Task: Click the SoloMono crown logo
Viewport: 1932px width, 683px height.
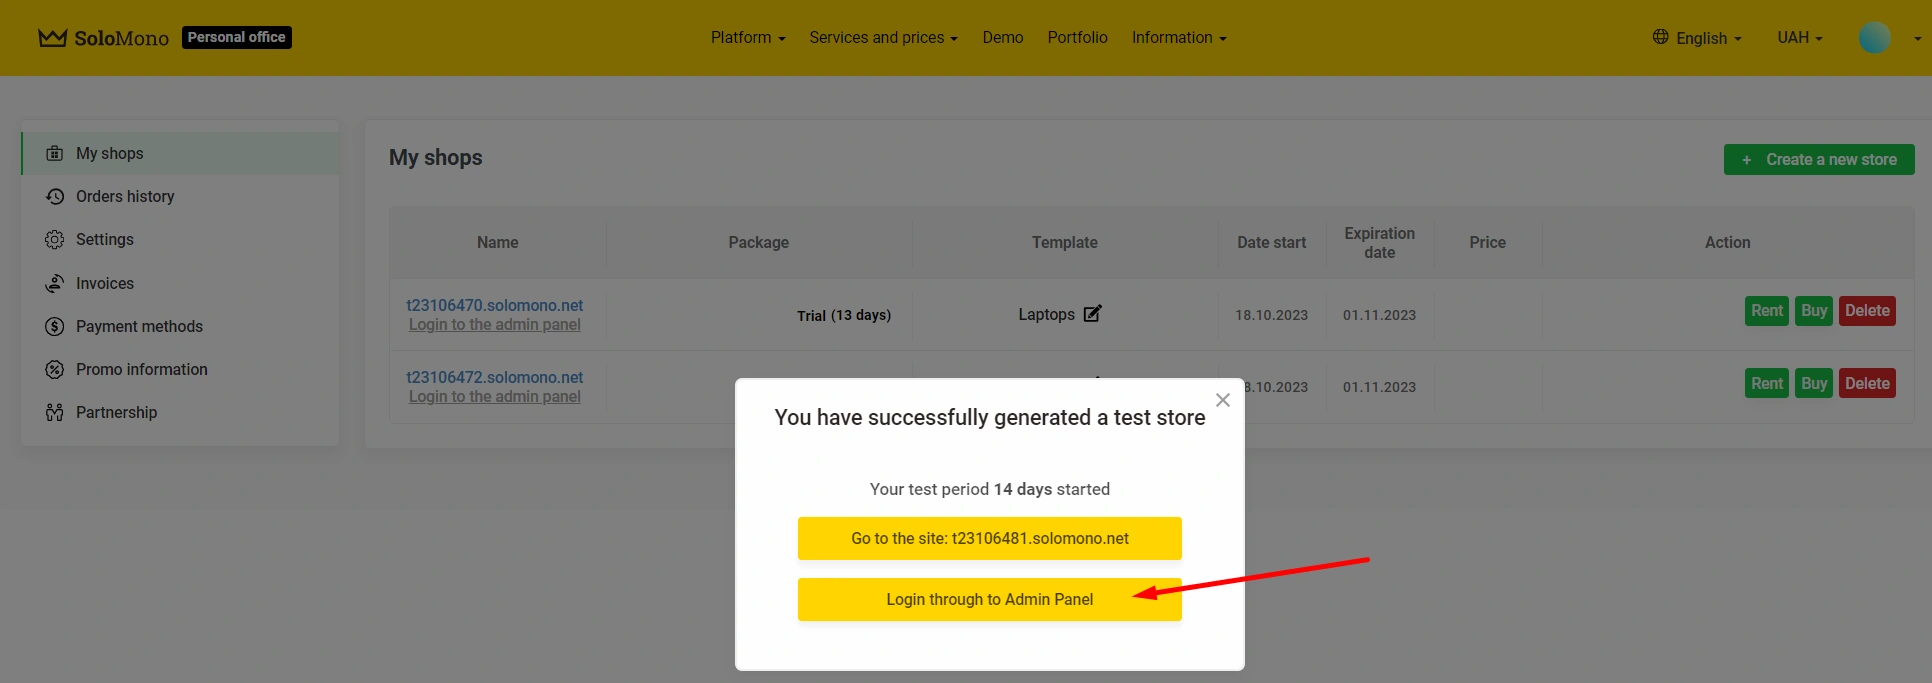Action: tap(52, 38)
